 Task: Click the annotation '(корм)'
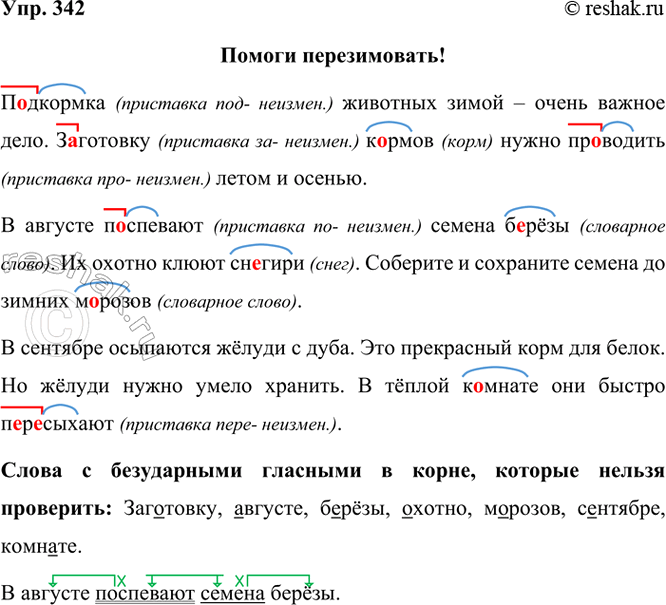coord(466,143)
